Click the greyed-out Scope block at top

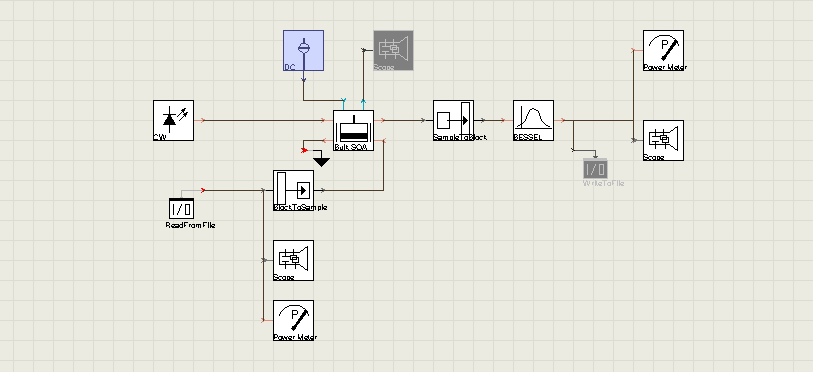point(394,50)
